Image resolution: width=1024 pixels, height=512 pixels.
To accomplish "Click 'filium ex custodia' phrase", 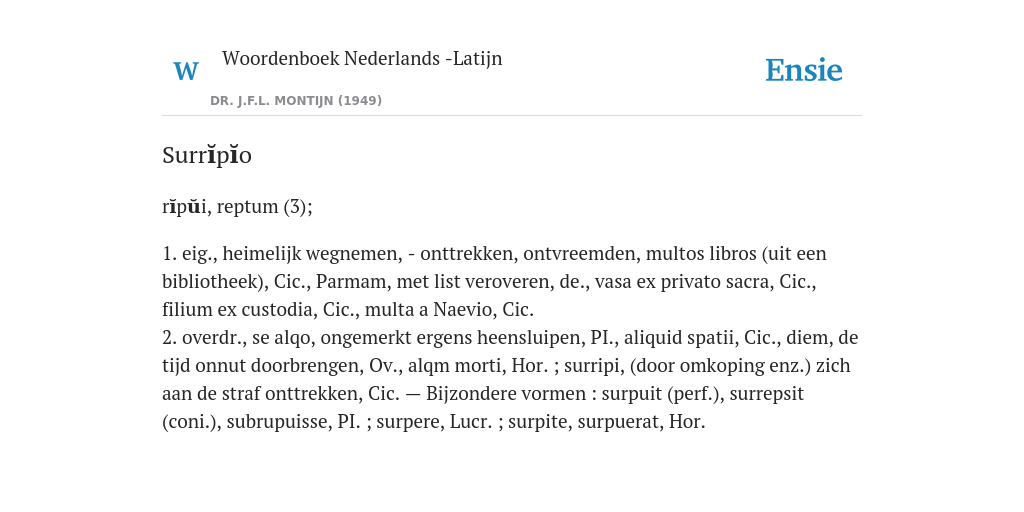I will (238, 310).
